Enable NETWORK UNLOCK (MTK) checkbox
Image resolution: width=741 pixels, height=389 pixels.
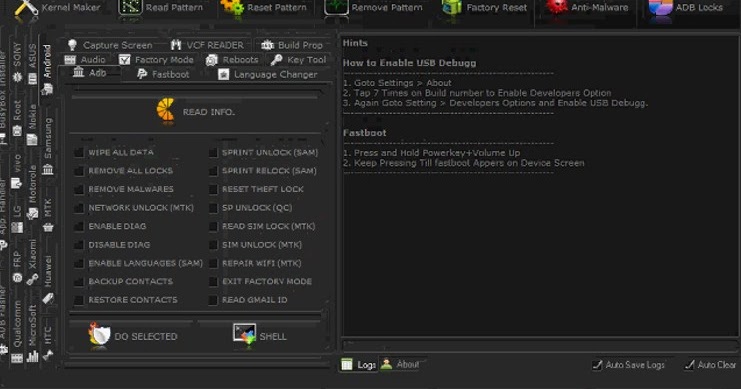tap(79, 208)
